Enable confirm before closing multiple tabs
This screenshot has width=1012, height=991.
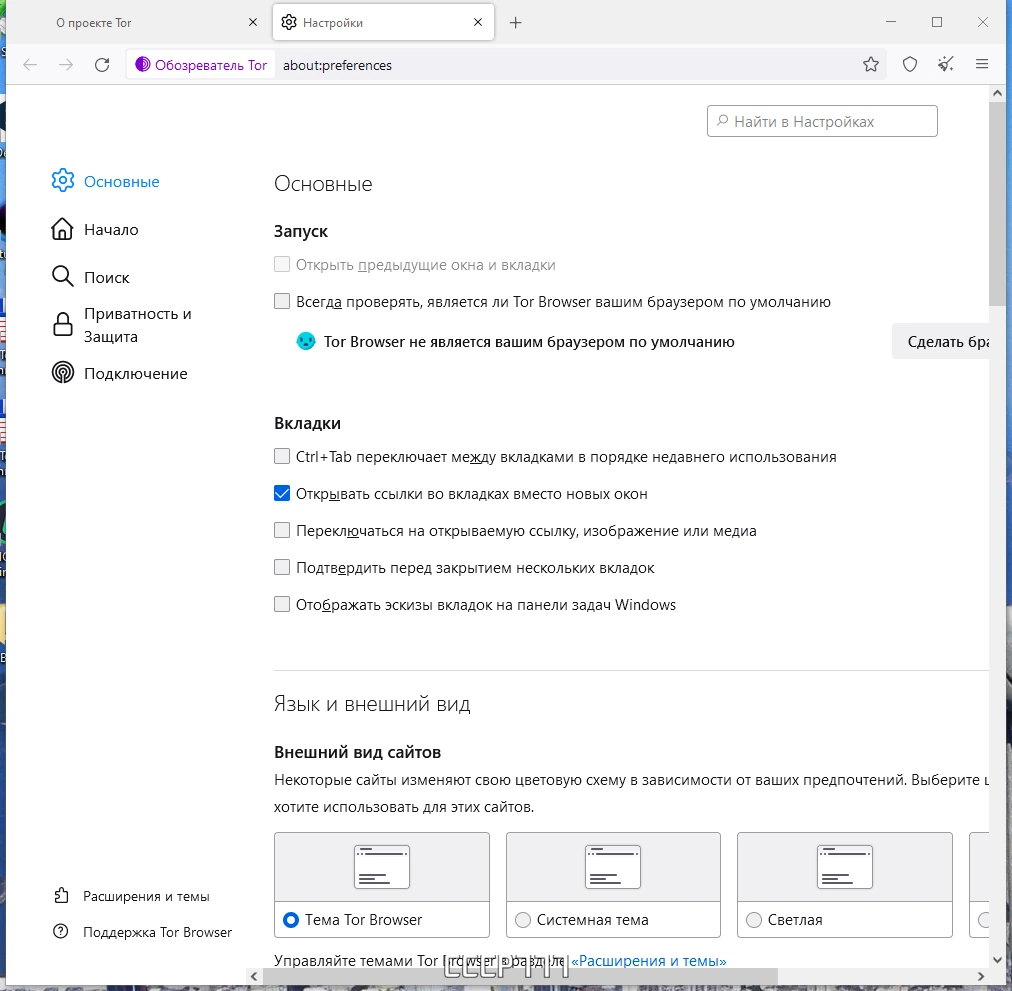click(x=282, y=567)
